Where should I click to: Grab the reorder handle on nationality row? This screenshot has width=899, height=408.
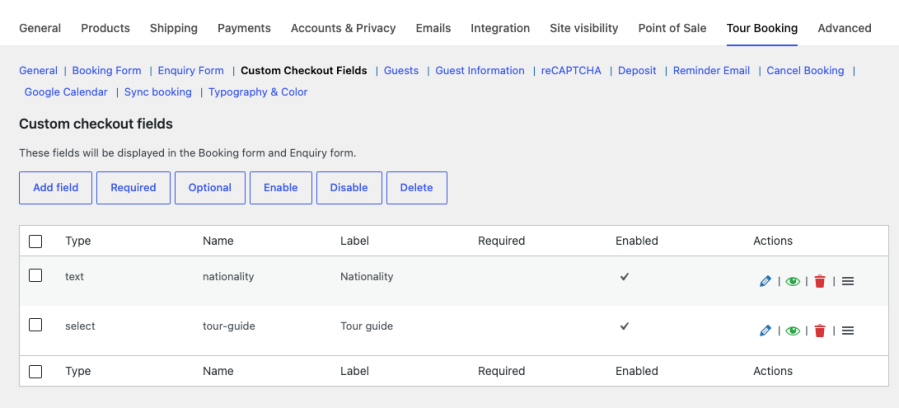click(x=848, y=281)
